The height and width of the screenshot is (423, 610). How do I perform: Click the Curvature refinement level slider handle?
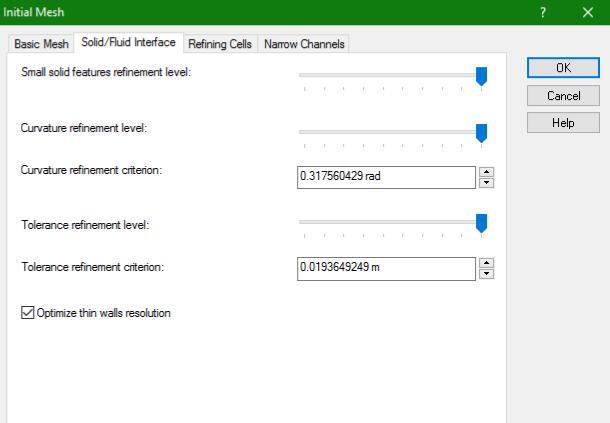(x=482, y=133)
